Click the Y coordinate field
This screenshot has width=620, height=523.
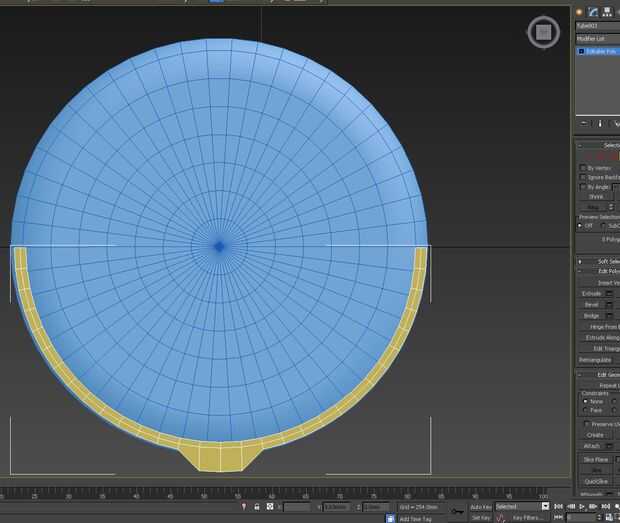(336, 507)
